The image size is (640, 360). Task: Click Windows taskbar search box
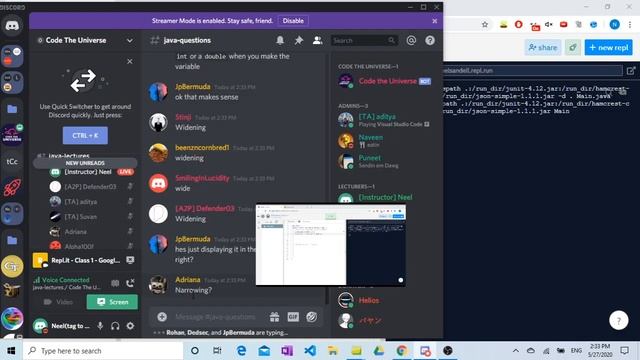(x=103, y=351)
